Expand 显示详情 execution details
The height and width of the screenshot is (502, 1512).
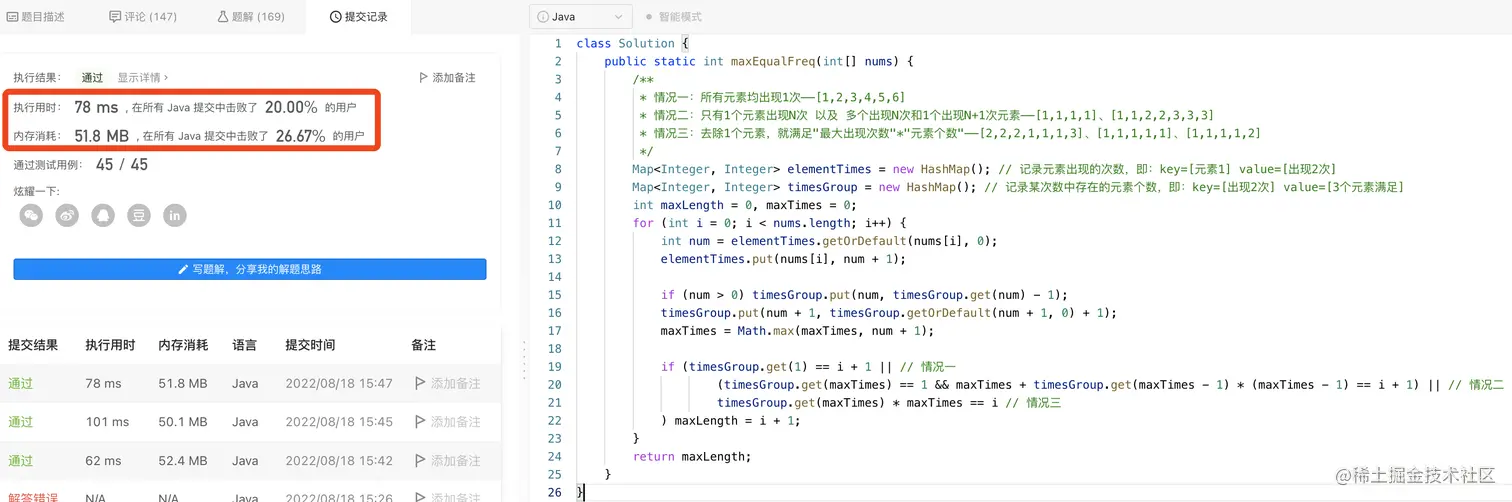(143, 77)
